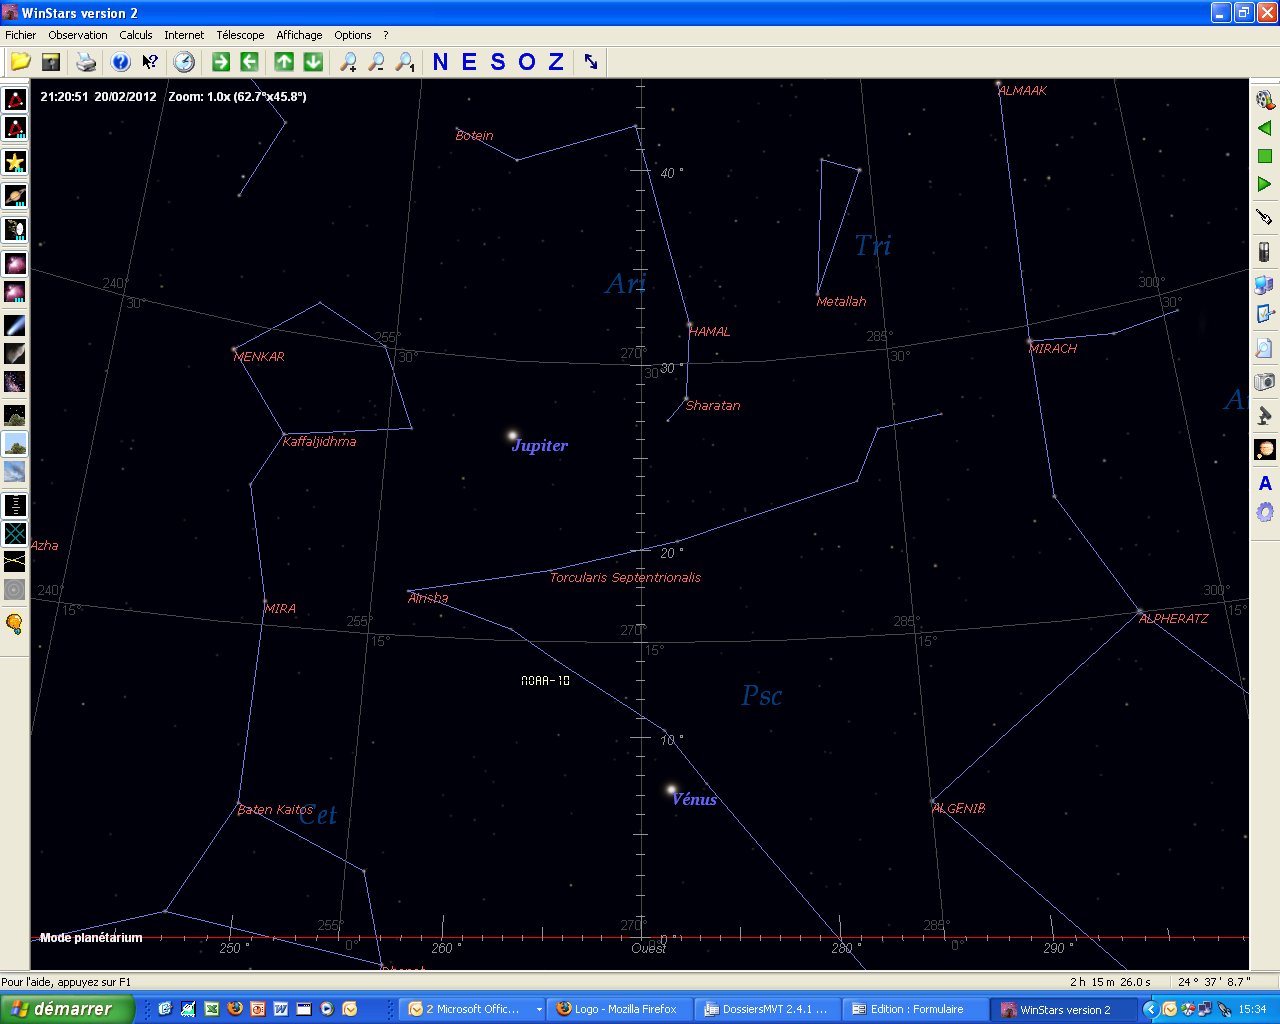Open the Affichage menu

coord(299,35)
